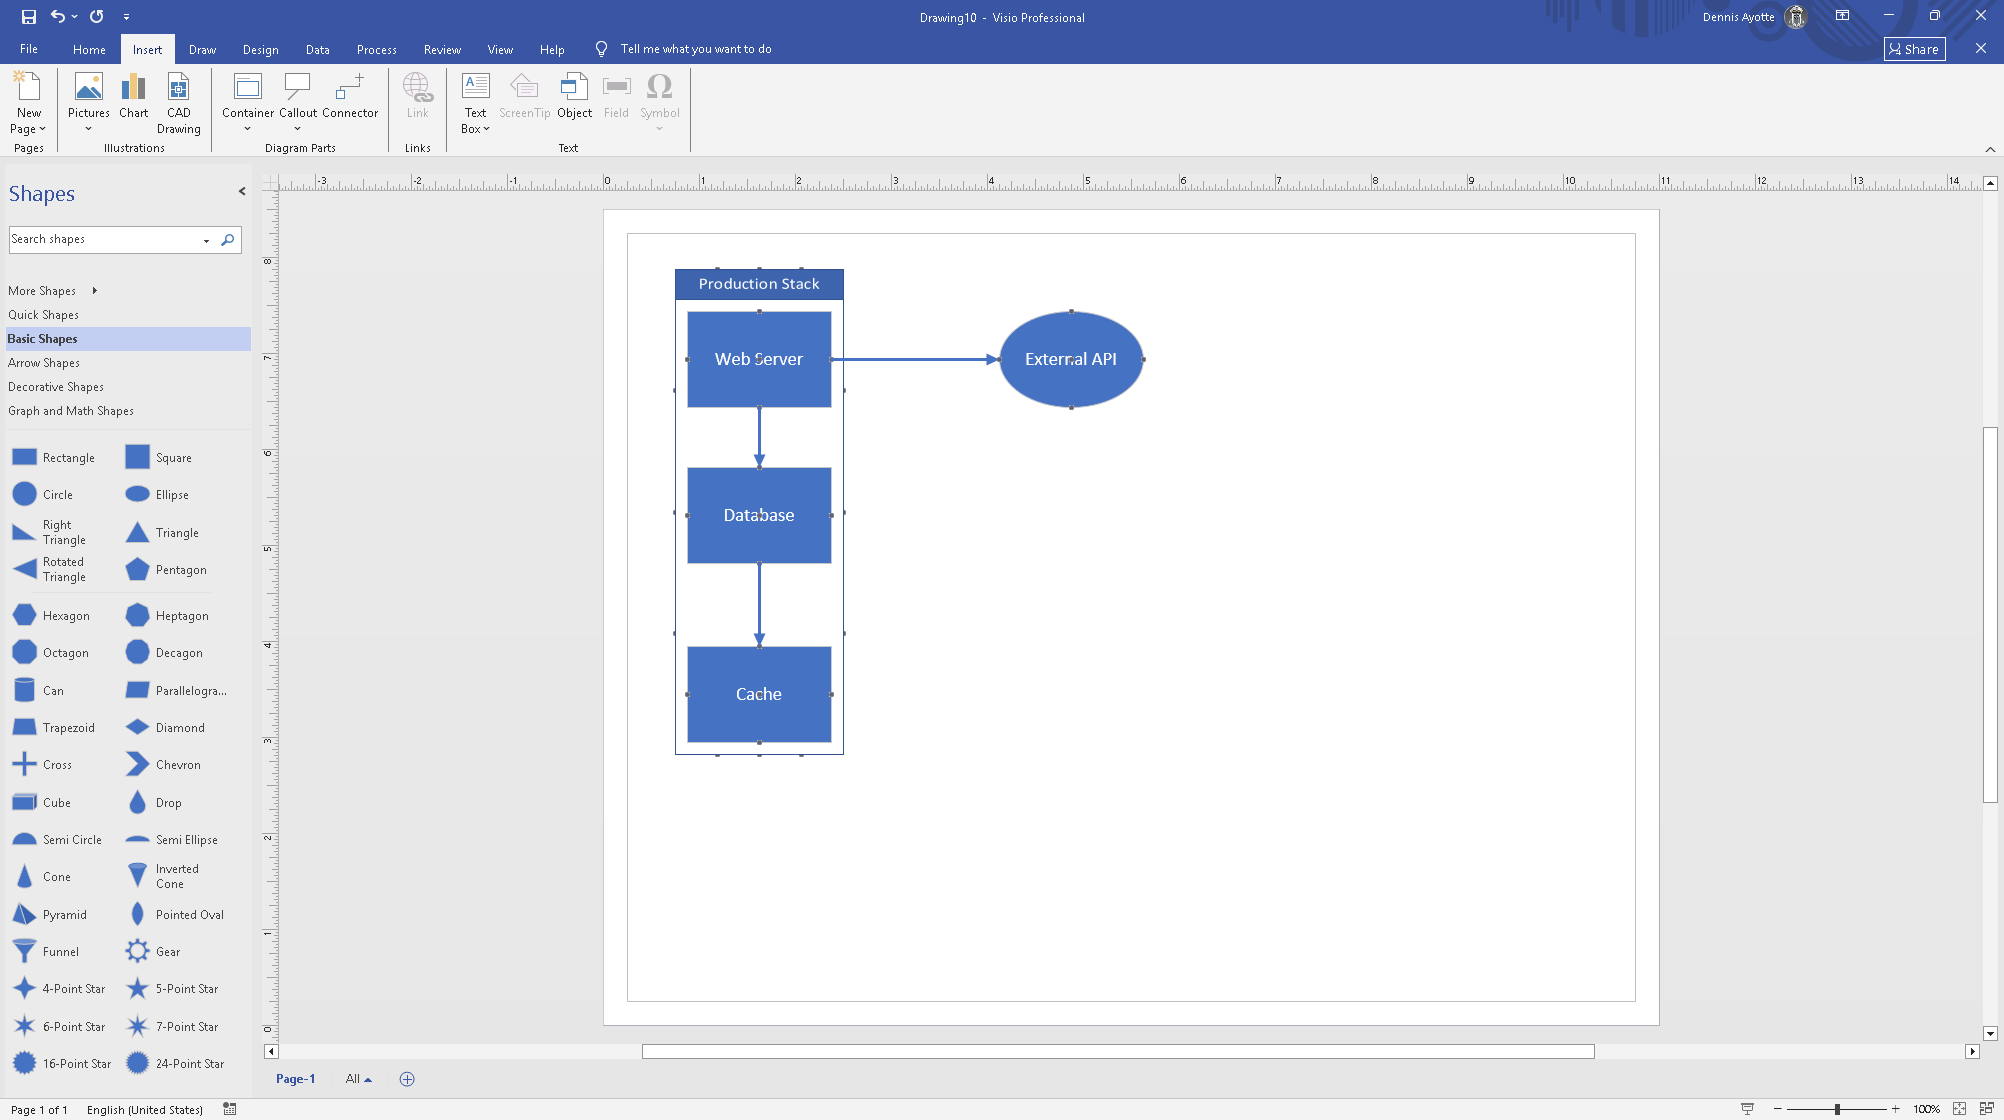The width and height of the screenshot is (2004, 1120).
Task: Click the Share button
Action: (1914, 49)
